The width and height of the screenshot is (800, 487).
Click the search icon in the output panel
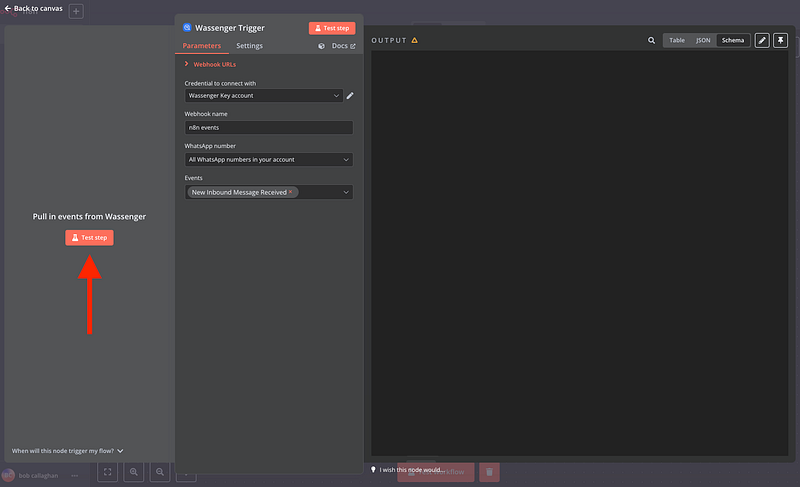click(x=652, y=41)
